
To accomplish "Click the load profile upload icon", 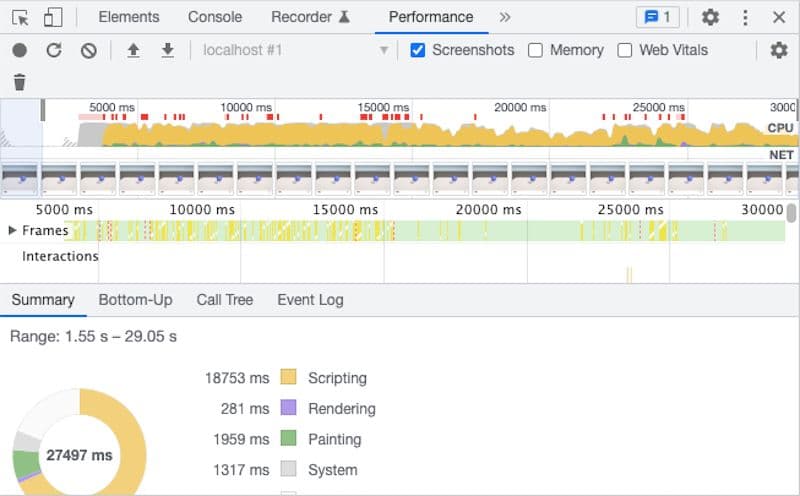I will click(x=133, y=50).
